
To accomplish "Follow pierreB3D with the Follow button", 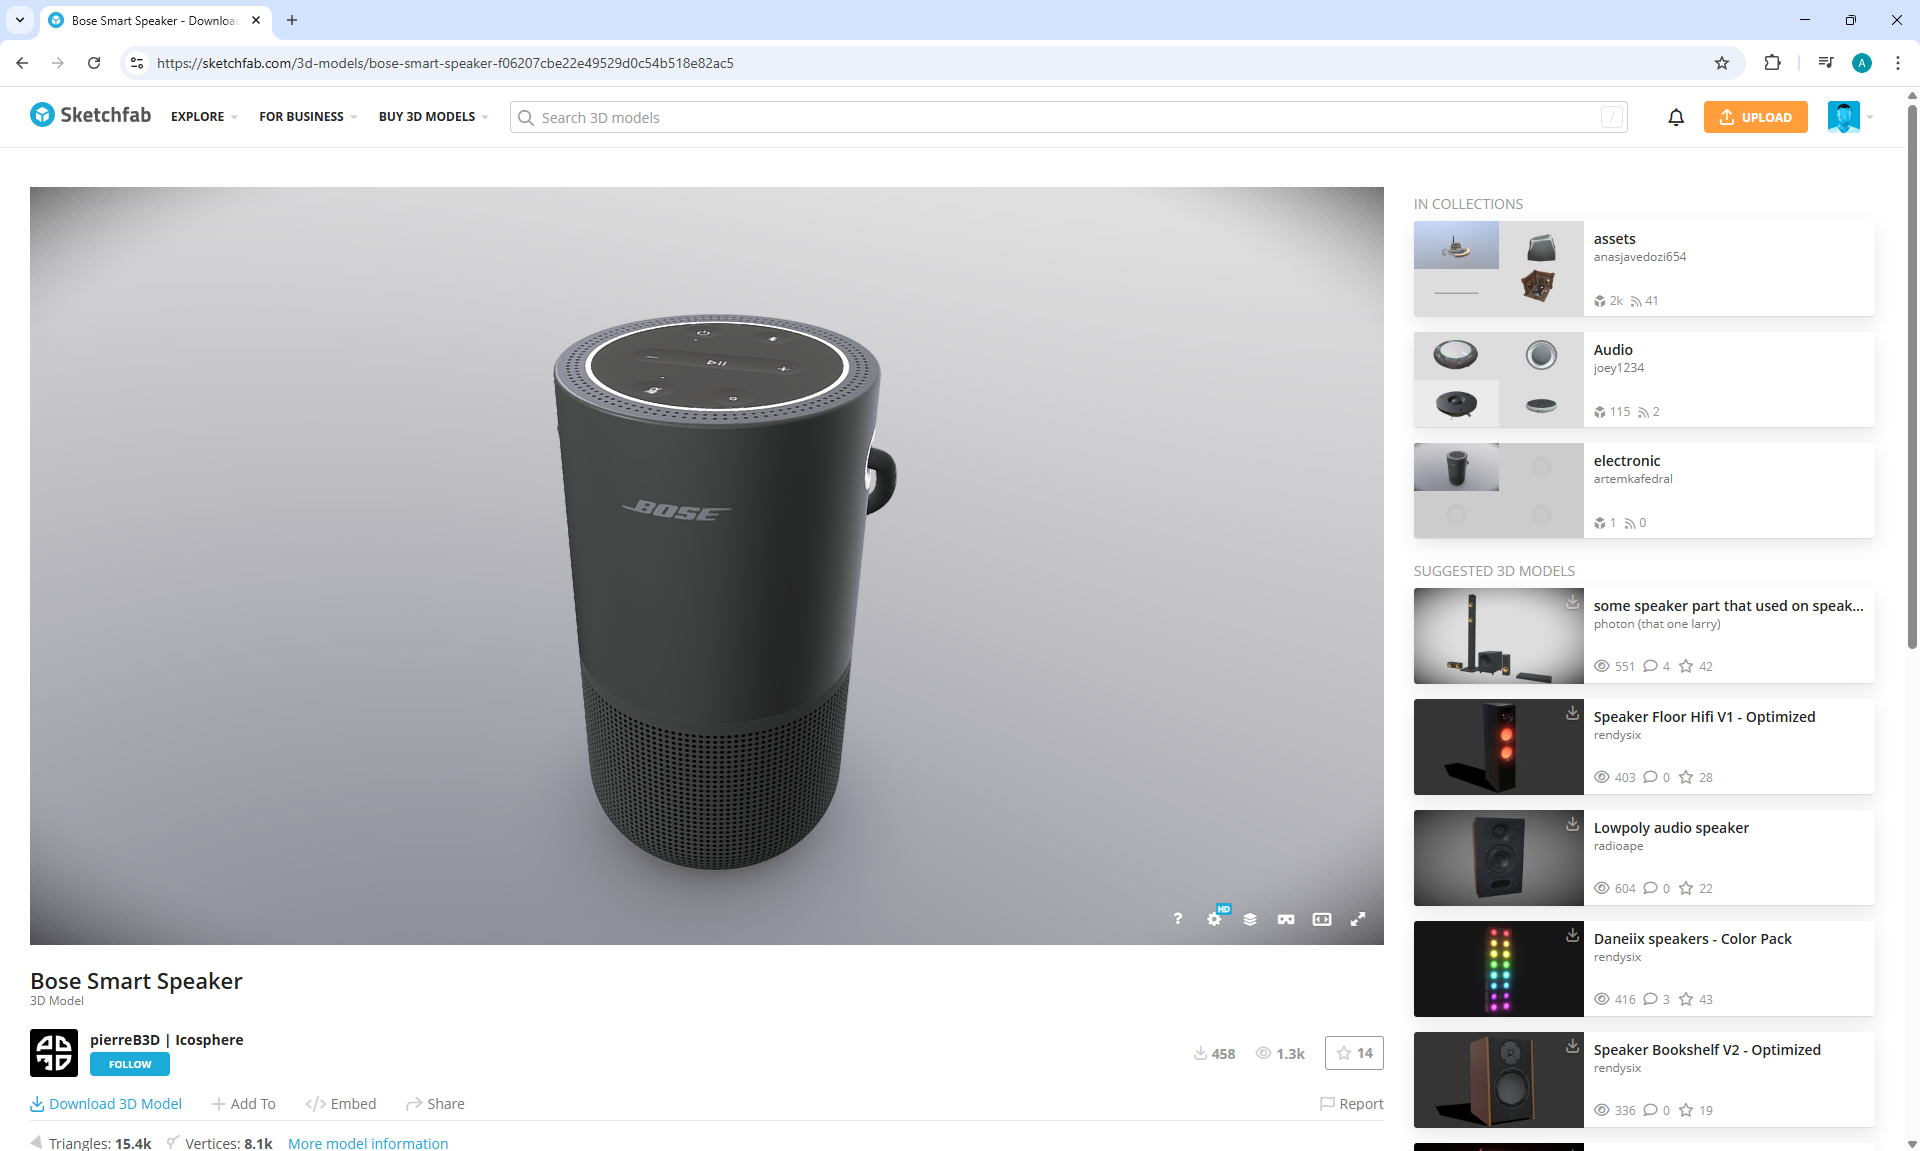I will point(130,1064).
